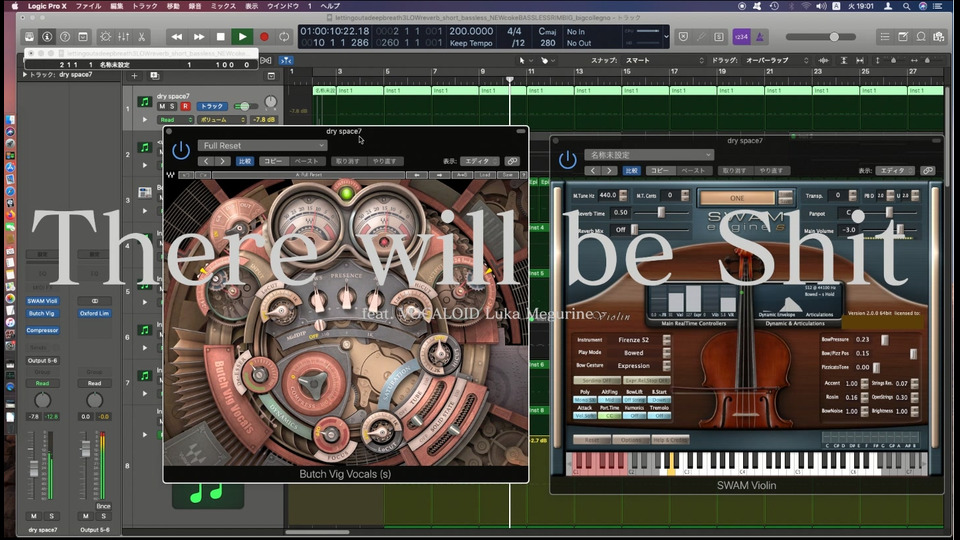The height and width of the screenshot is (540, 960).
Task: Solo the dry space7 track
Action: pyautogui.click(x=172, y=107)
